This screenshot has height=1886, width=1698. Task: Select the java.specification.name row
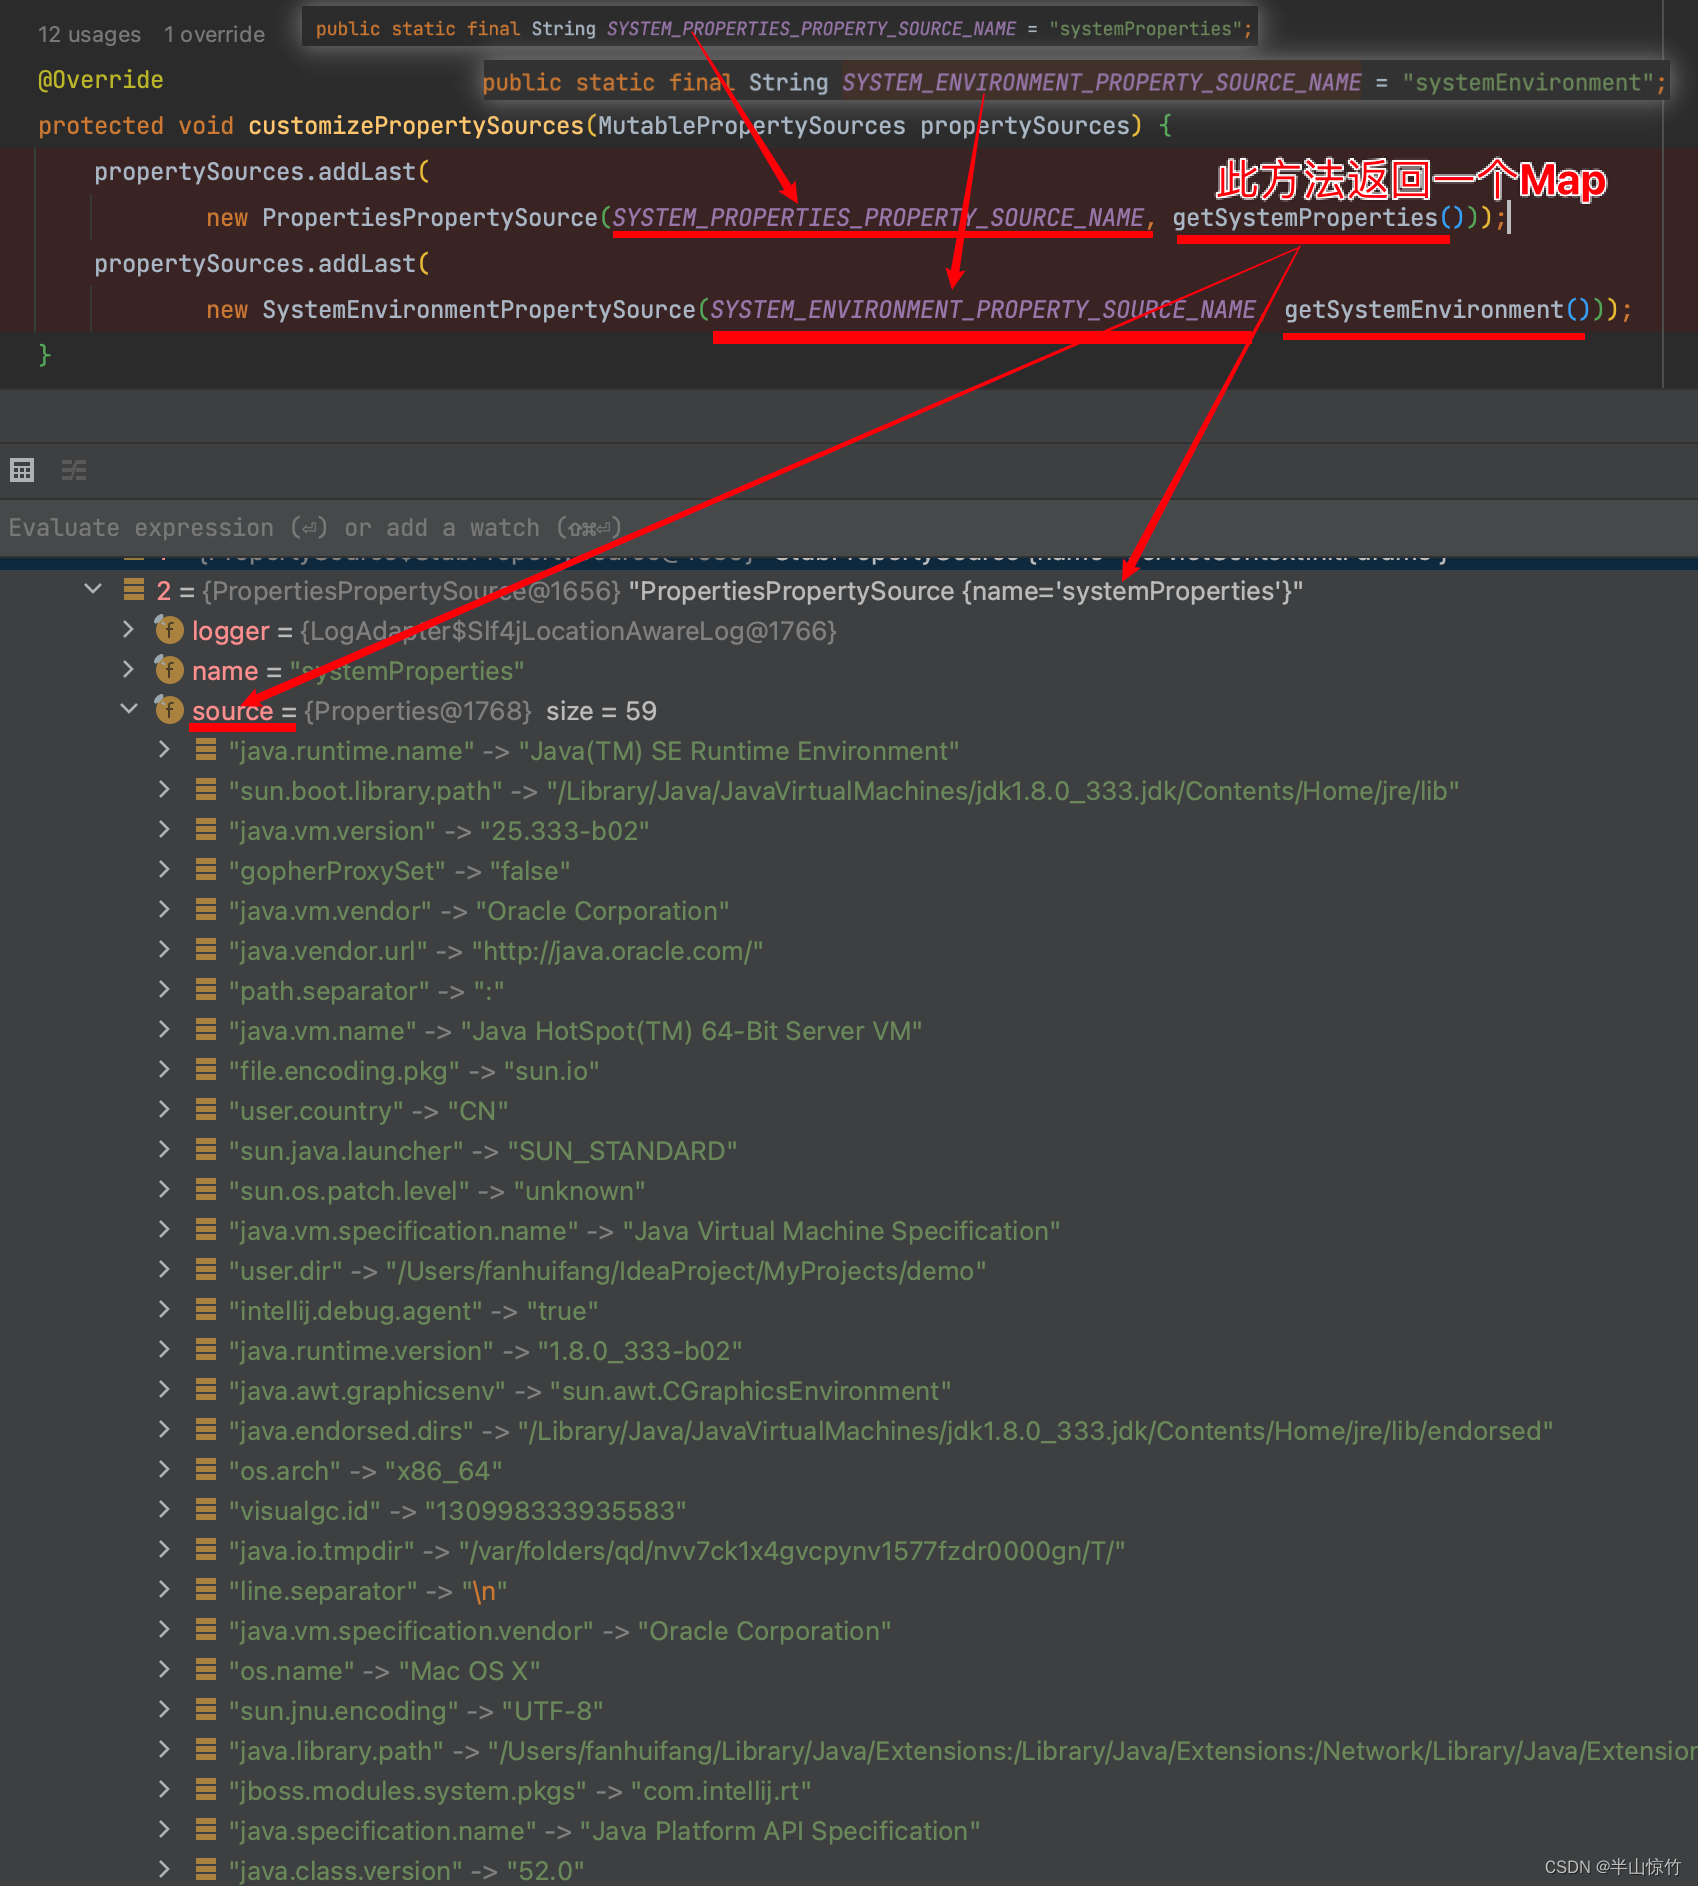click(x=849, y=1830)
